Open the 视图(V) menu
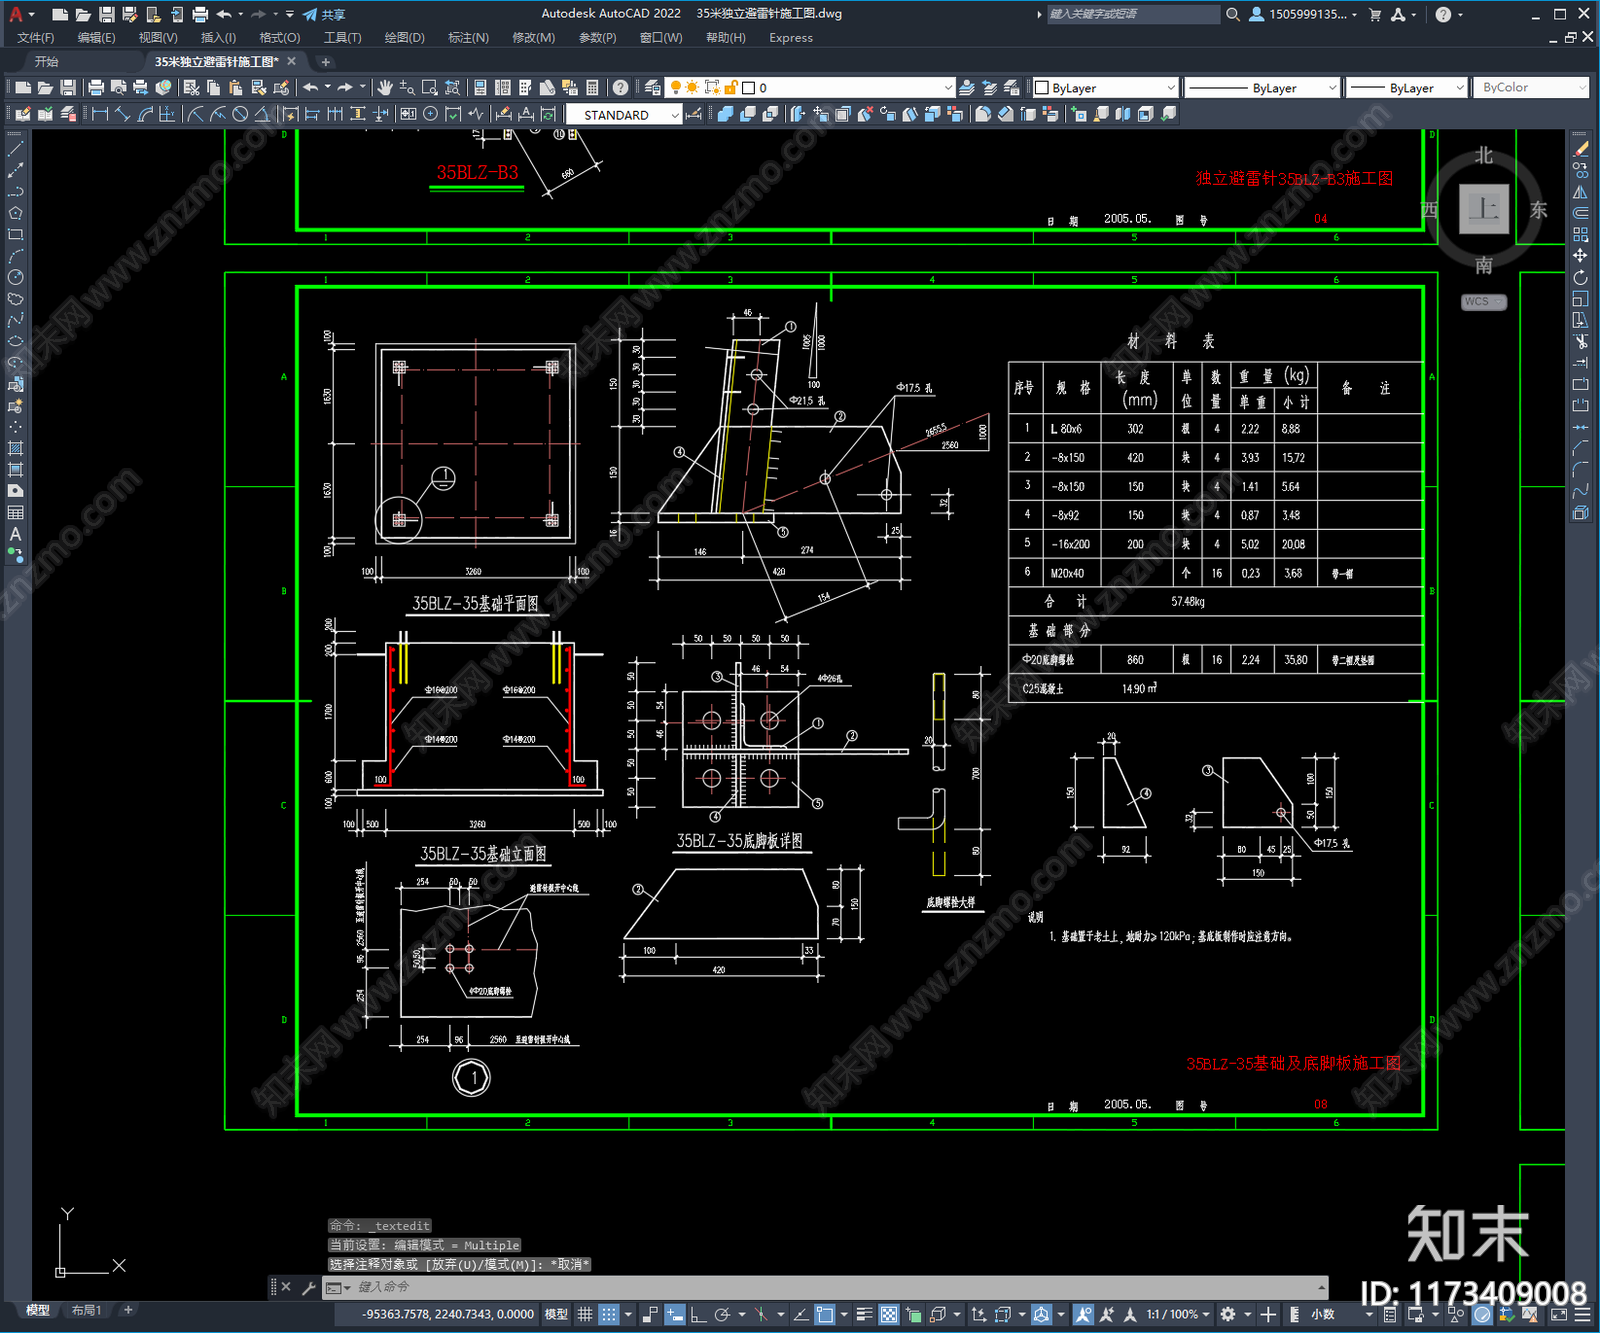Image resolution: width=1600 pixels, height=1333 pixels. coord(158,38)
